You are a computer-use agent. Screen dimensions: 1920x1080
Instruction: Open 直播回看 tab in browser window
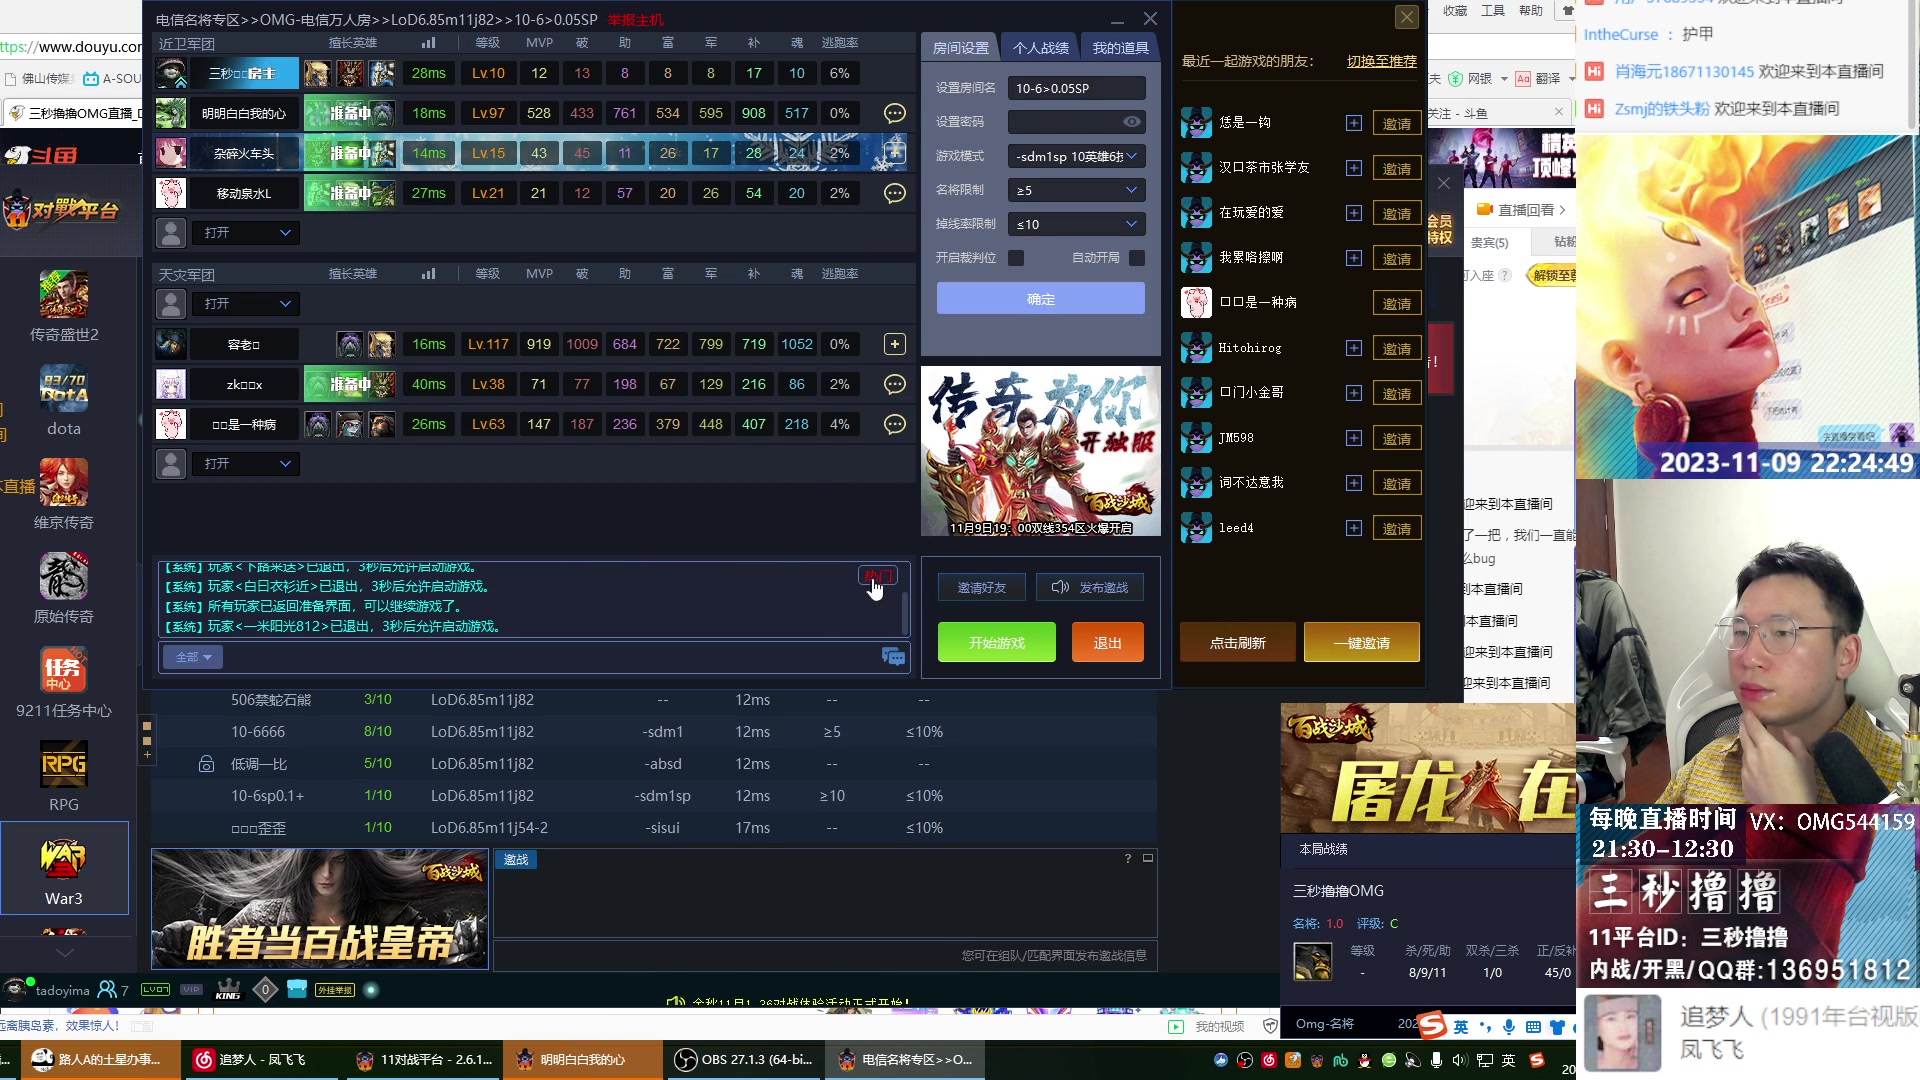click(1520, 210)
